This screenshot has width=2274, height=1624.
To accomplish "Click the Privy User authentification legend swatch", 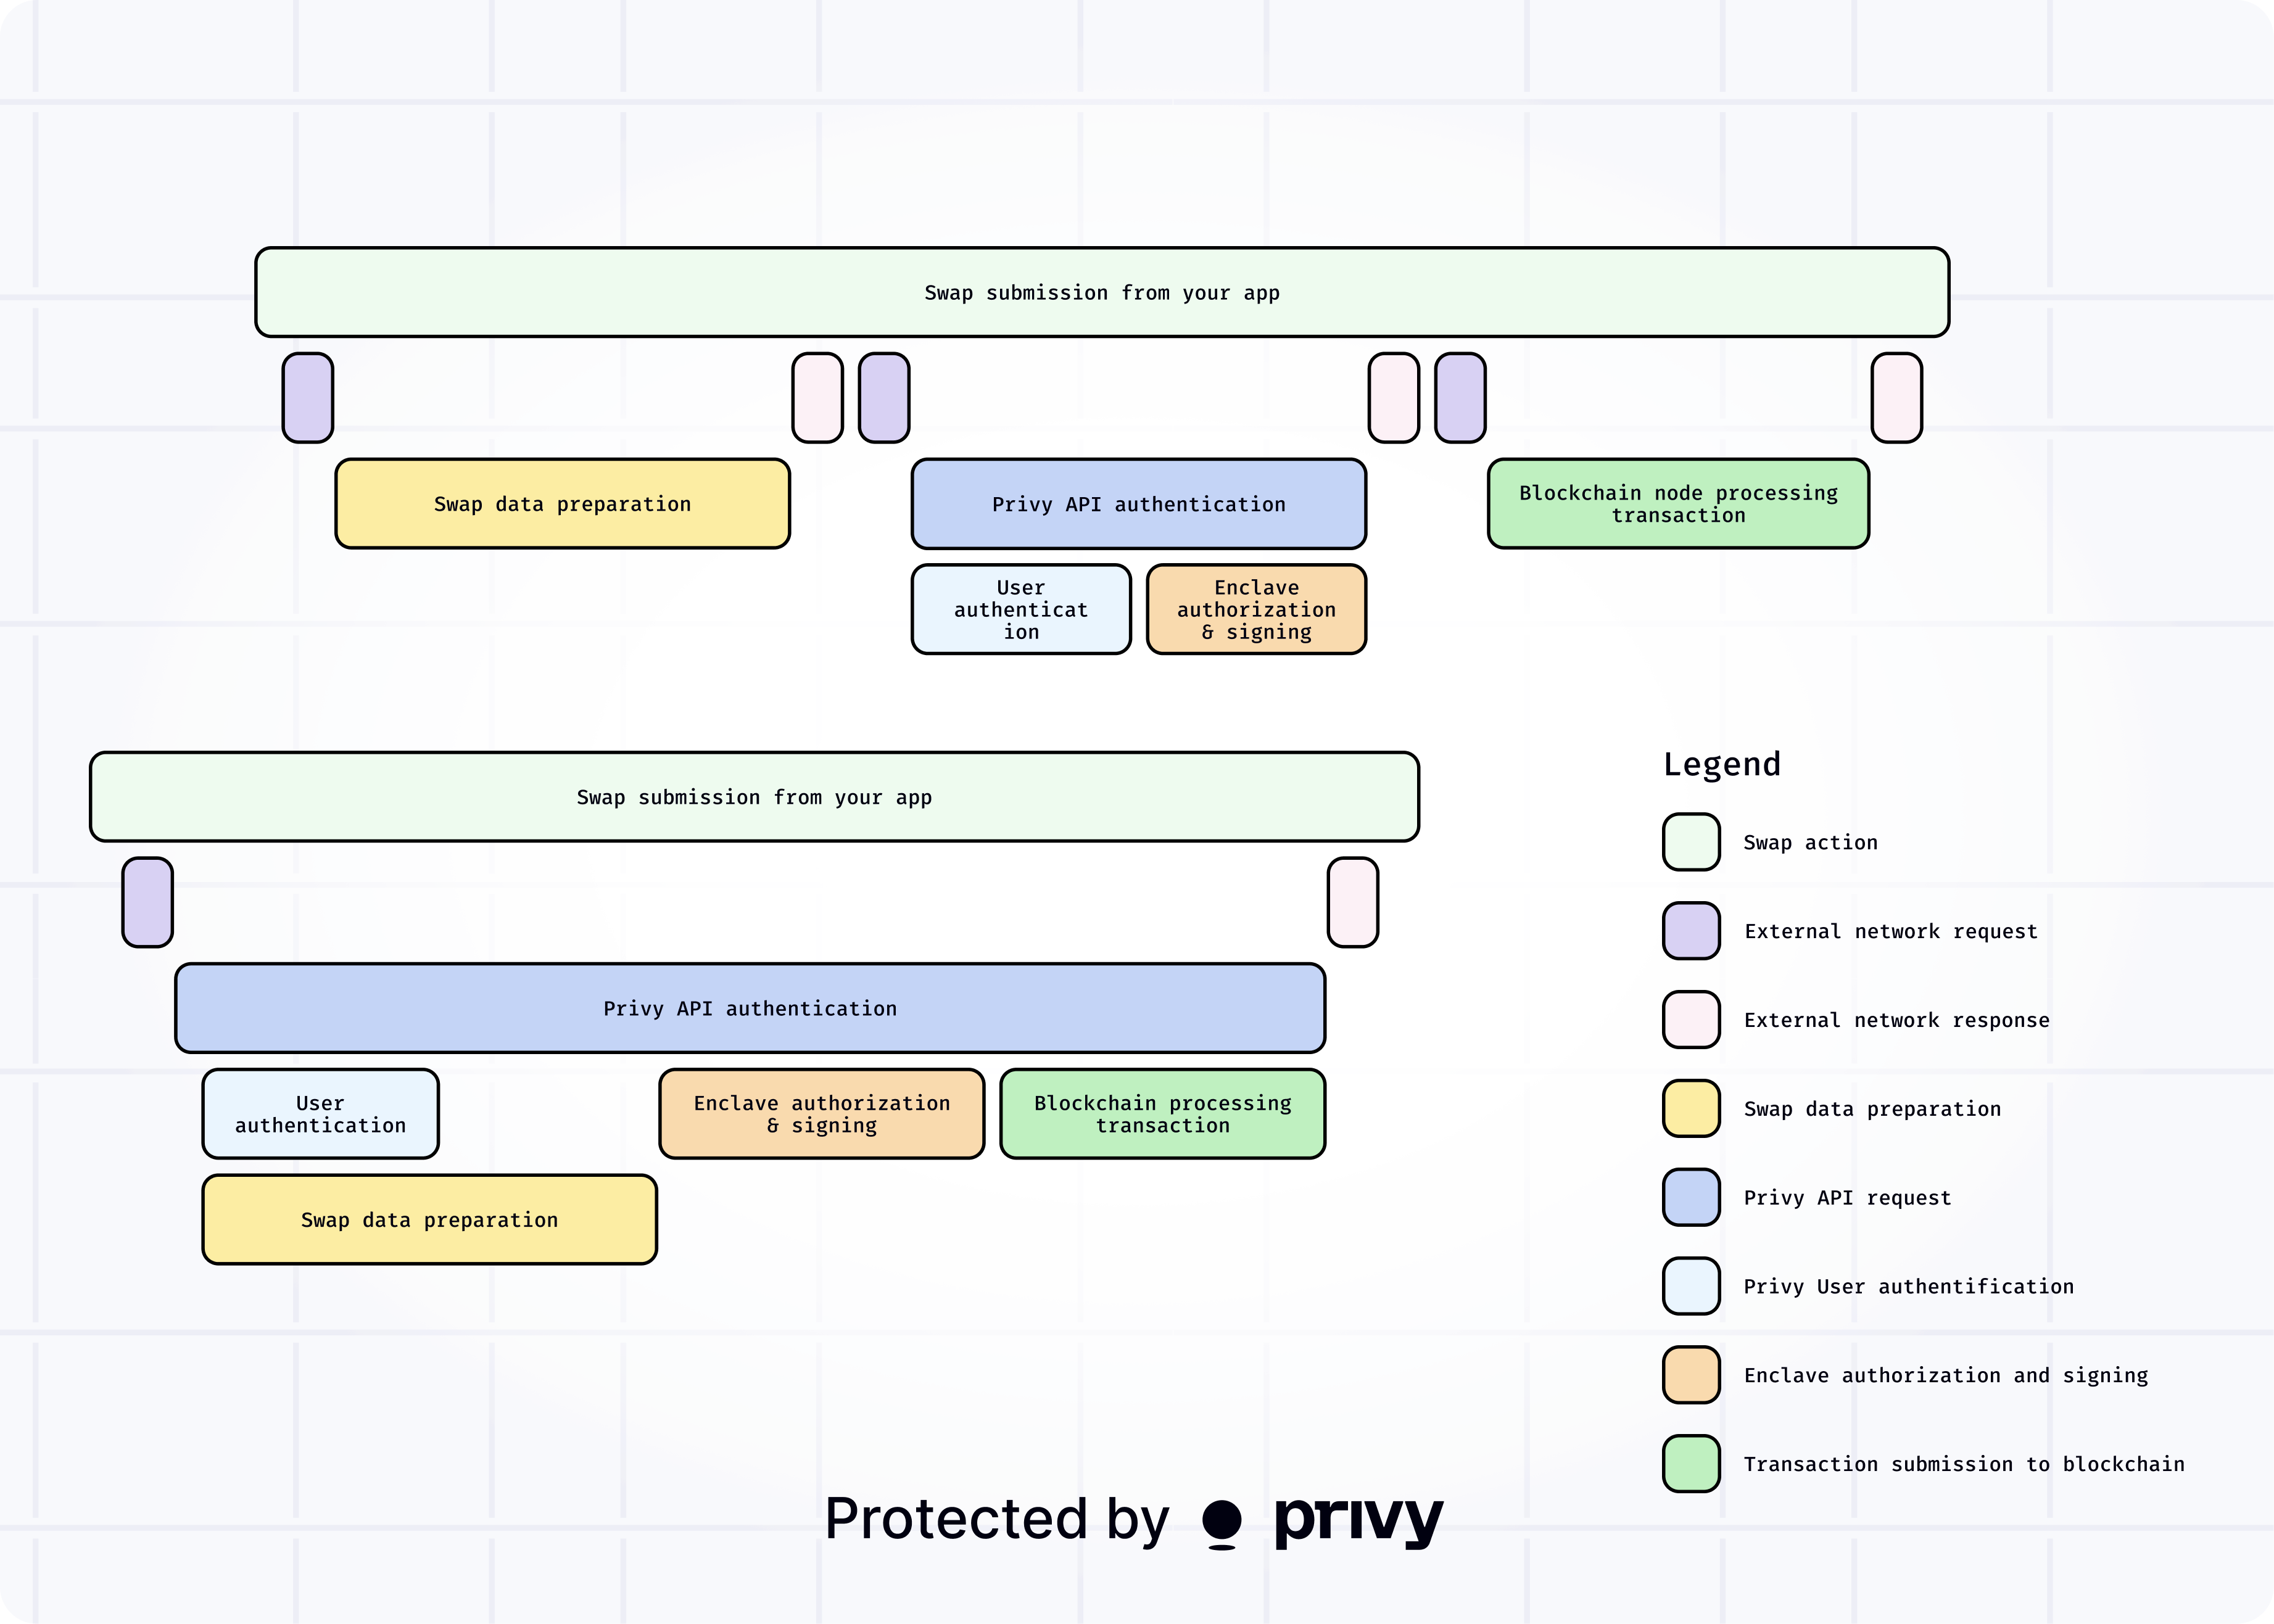I will click(1691, 1286).
